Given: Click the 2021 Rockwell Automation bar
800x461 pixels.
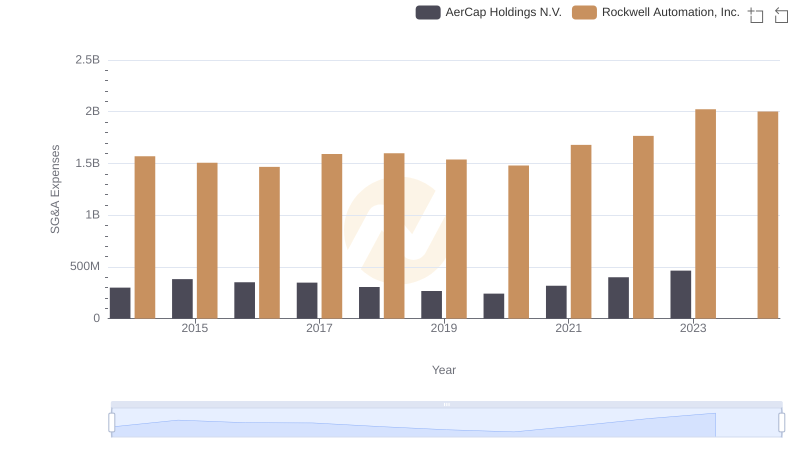Looking at the screenshot, I should pyautogui.click(x=581, y=232).
